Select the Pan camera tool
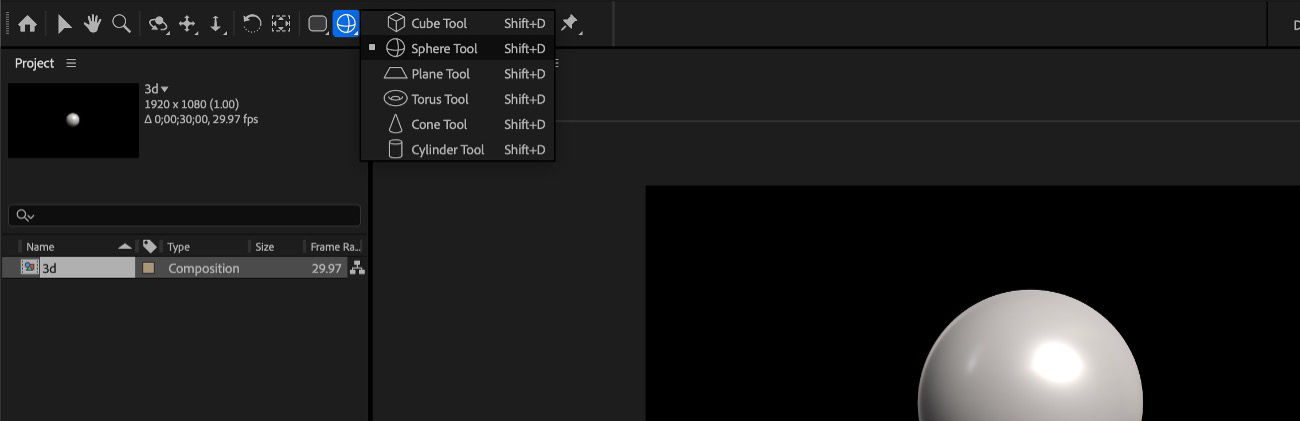Viewport: 1300px width, 421px height. [187, 24]
